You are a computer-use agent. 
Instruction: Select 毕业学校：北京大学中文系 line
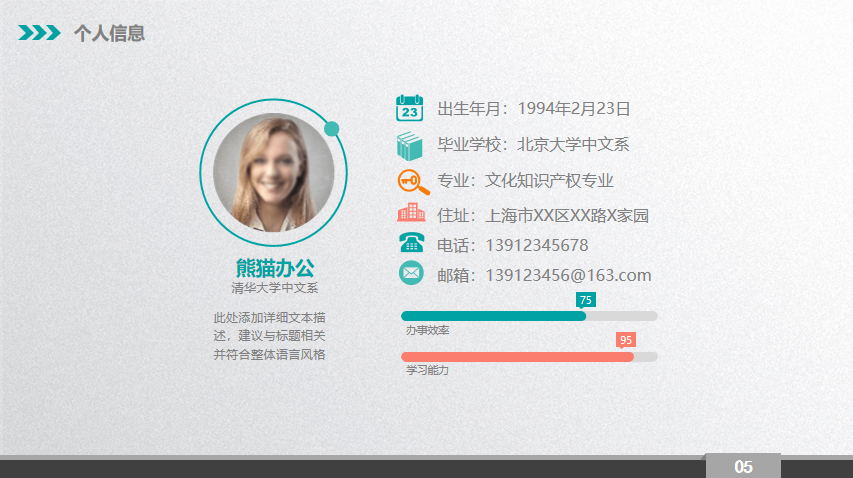pyautogui.click(x=533, y=145)
